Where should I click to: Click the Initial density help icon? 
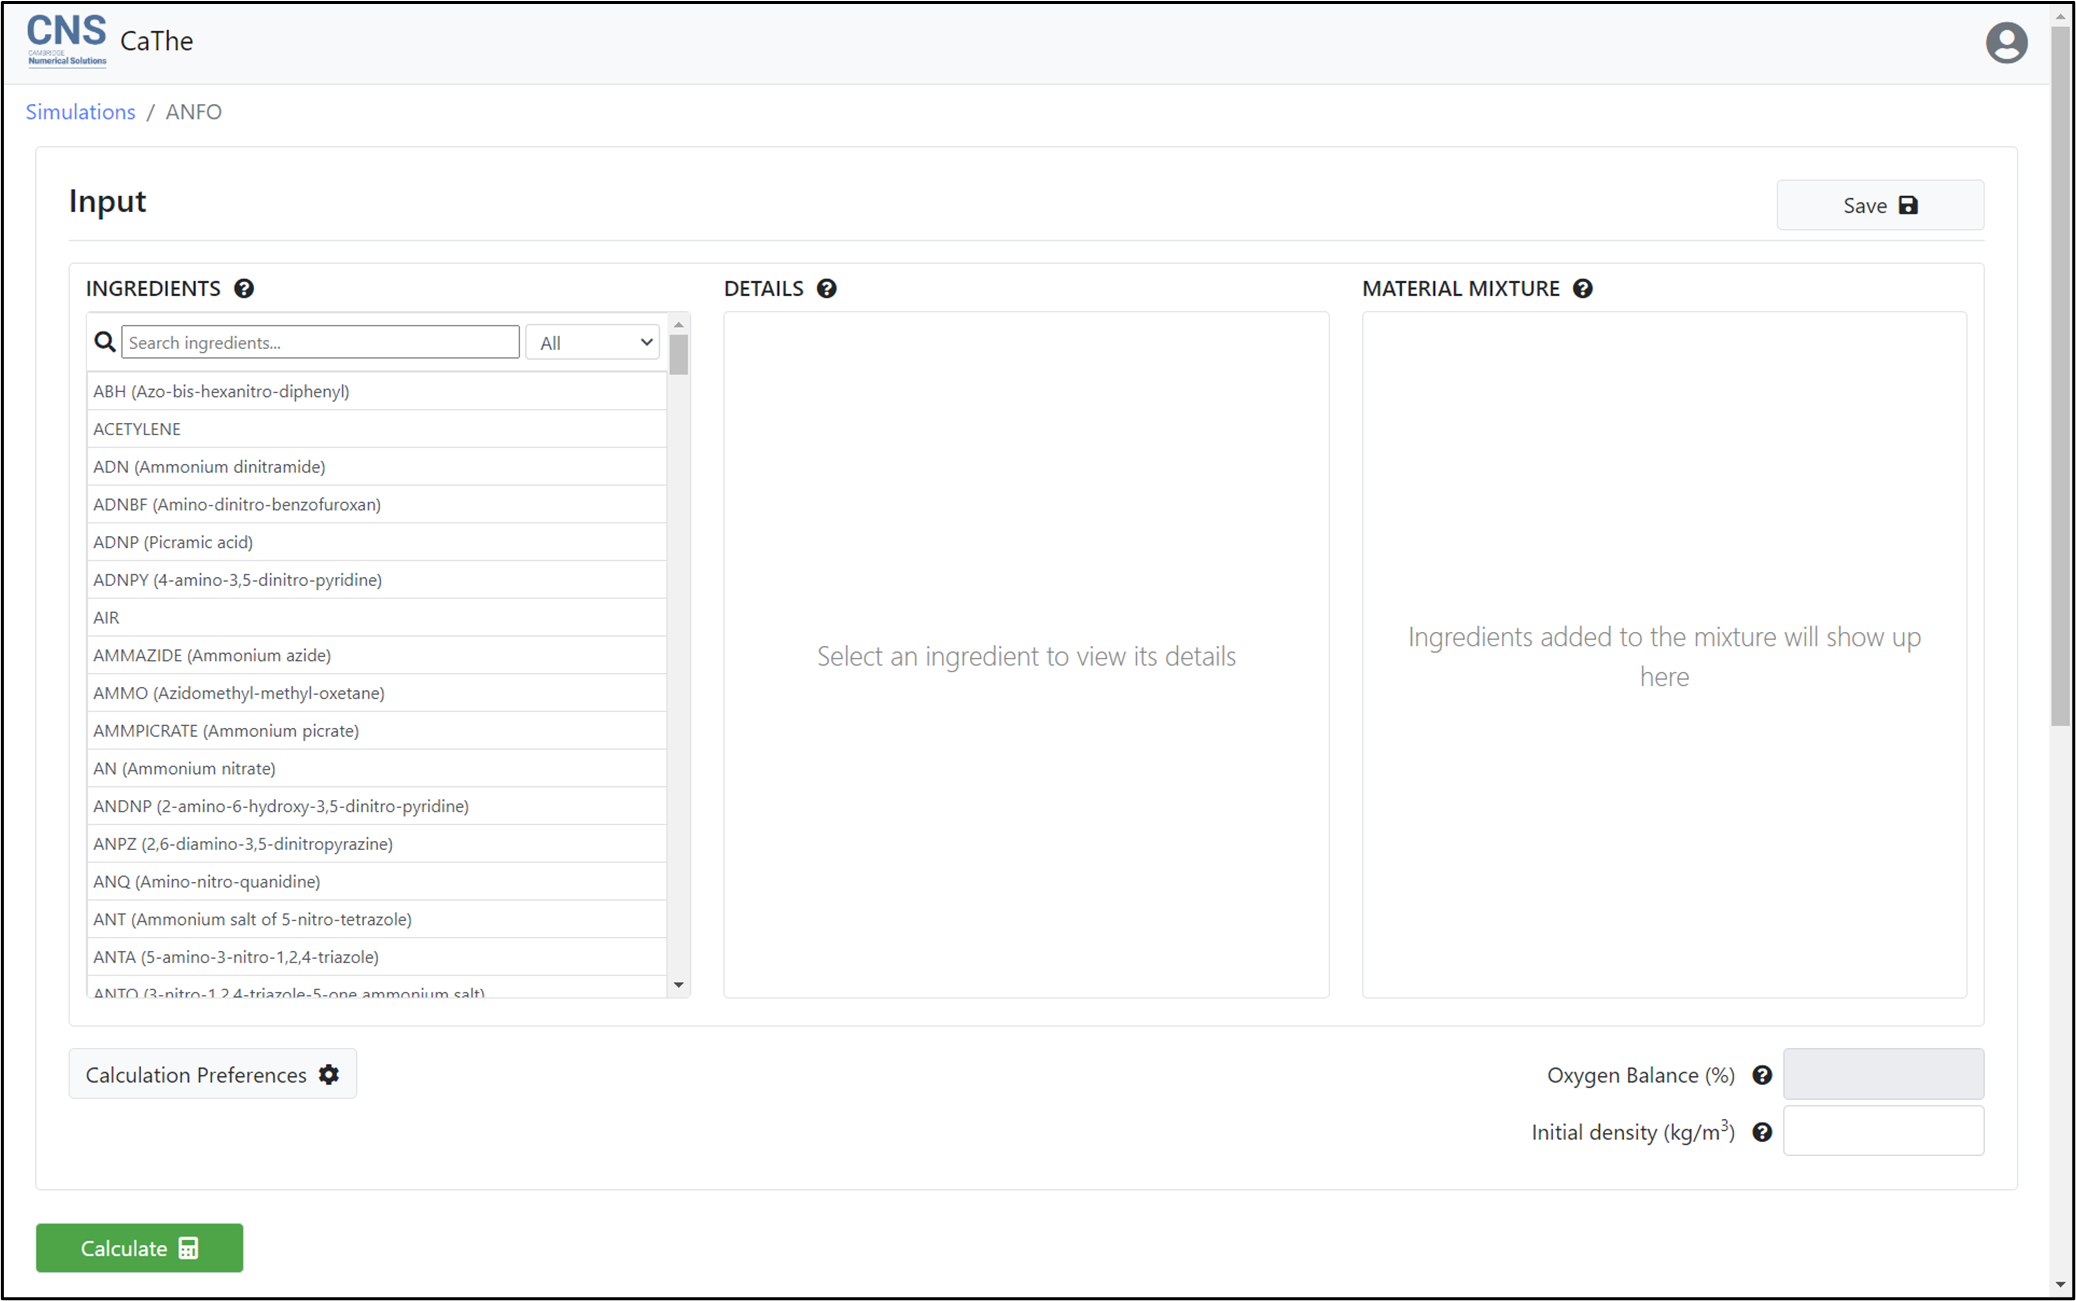(1762, 1132)
